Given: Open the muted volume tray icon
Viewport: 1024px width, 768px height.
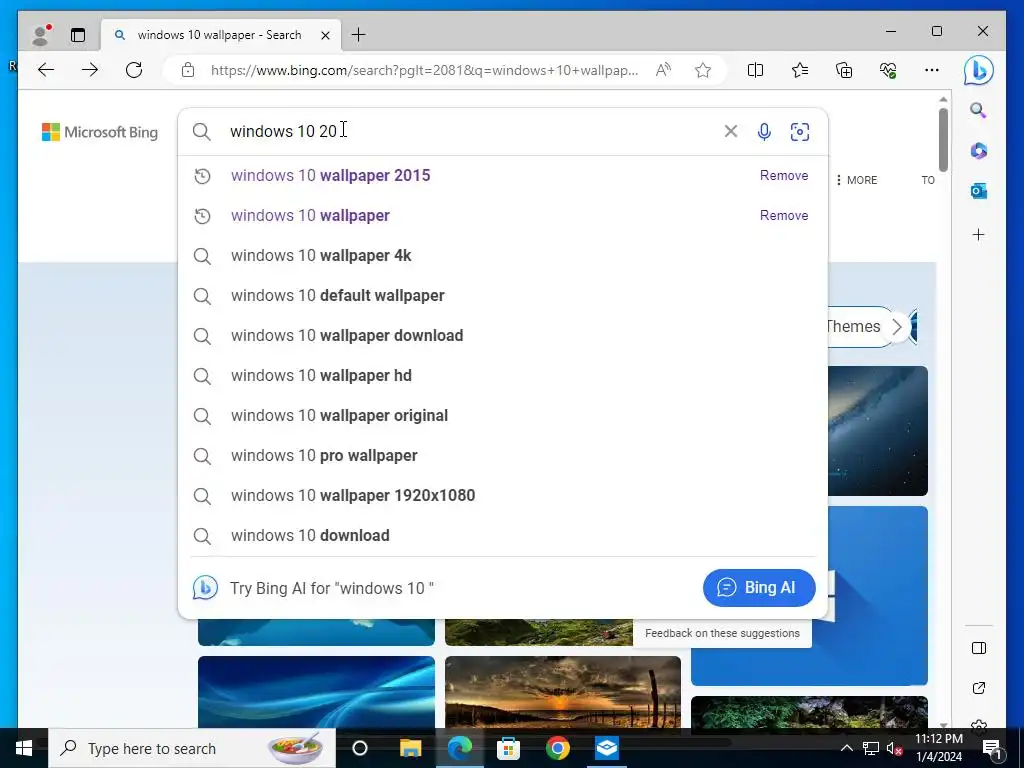Looking at the screenshot, I should tap(894, 748).
